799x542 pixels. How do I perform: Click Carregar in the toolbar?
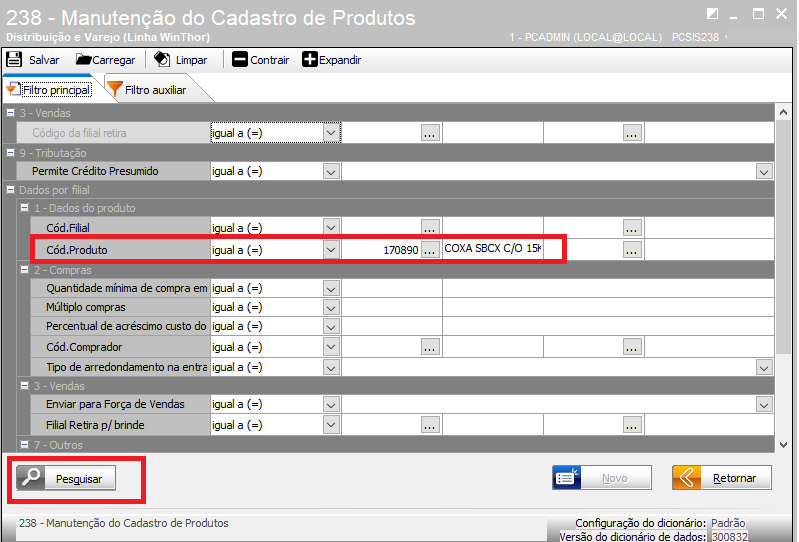coord(105,60)
